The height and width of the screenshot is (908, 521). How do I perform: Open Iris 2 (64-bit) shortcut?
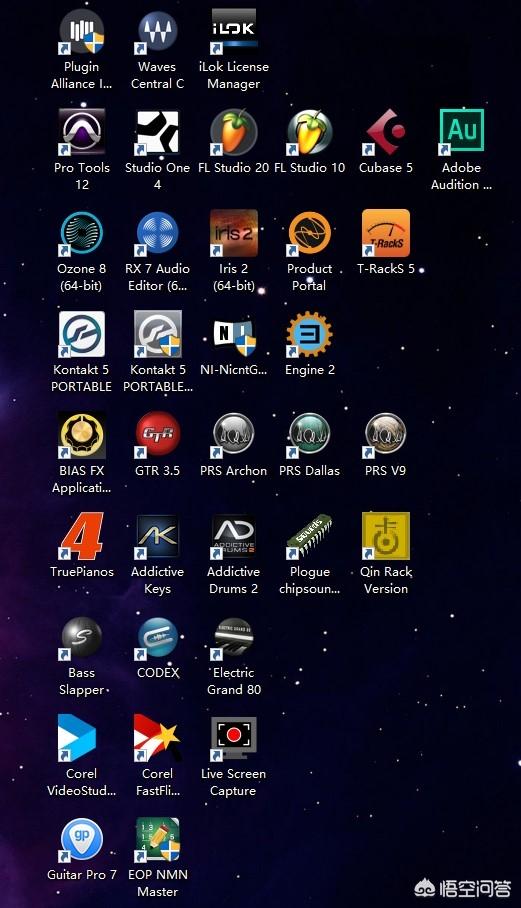click(x=234, y=233)
